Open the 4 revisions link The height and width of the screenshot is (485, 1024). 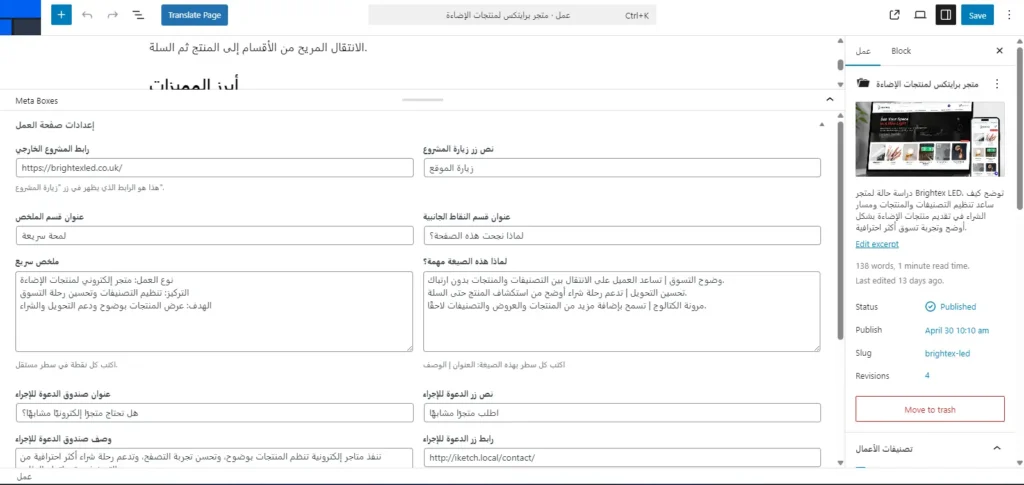tap(927, 375)
